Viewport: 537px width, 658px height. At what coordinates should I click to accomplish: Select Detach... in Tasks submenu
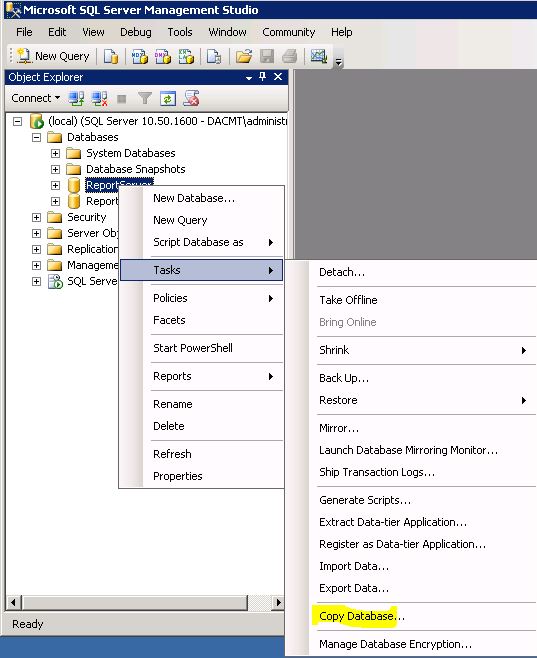(411, 272)
